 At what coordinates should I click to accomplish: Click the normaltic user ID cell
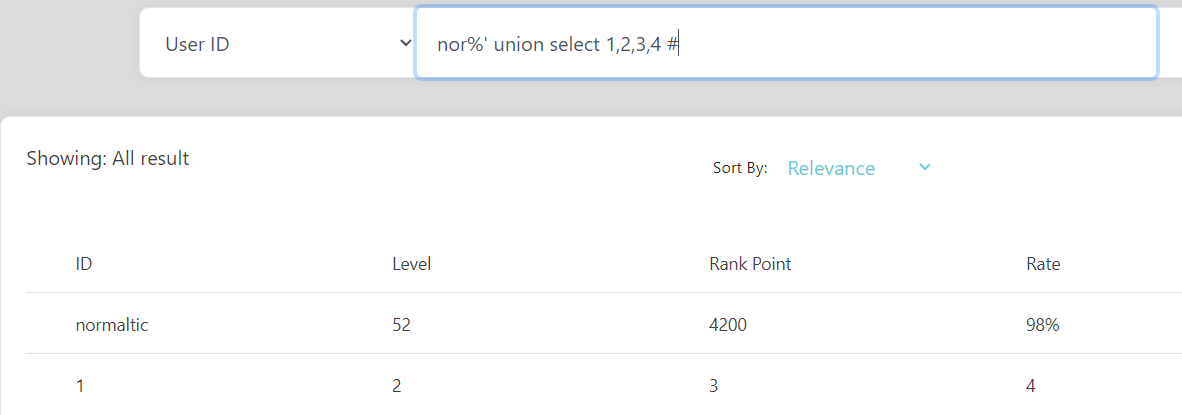pos(112,325)
